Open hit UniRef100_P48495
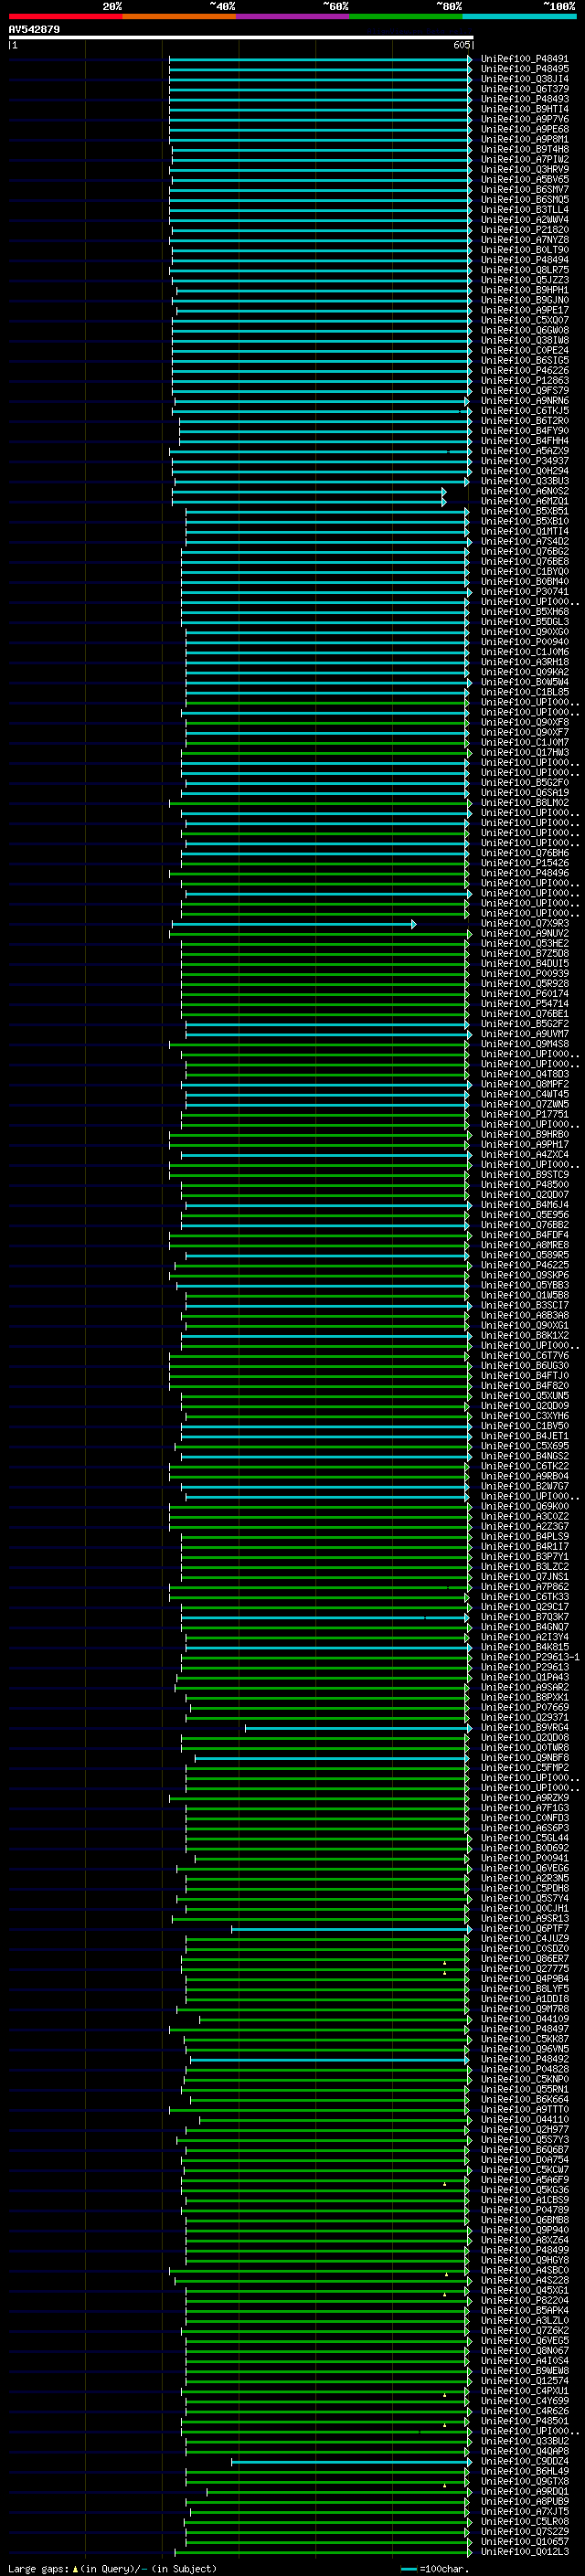The width and height of the screenshot is (585, 2576). coord(525,69)
